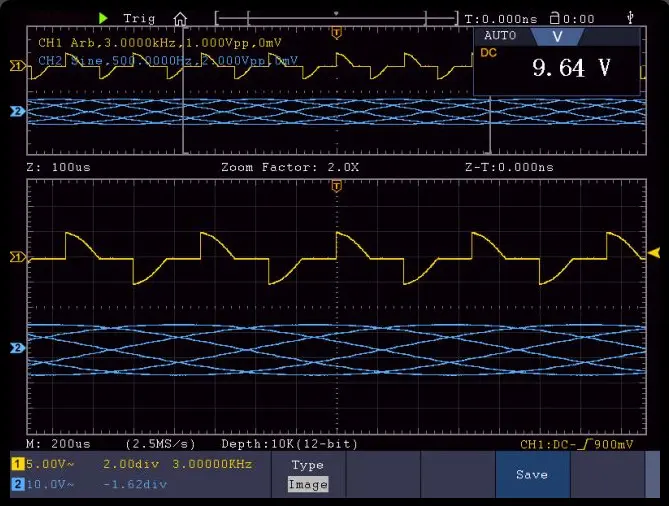Image resolution: width=669 pixels, height=506 pixels.
Task: Click the CH1 marker in overview window
Action: (x=16, y=66)
